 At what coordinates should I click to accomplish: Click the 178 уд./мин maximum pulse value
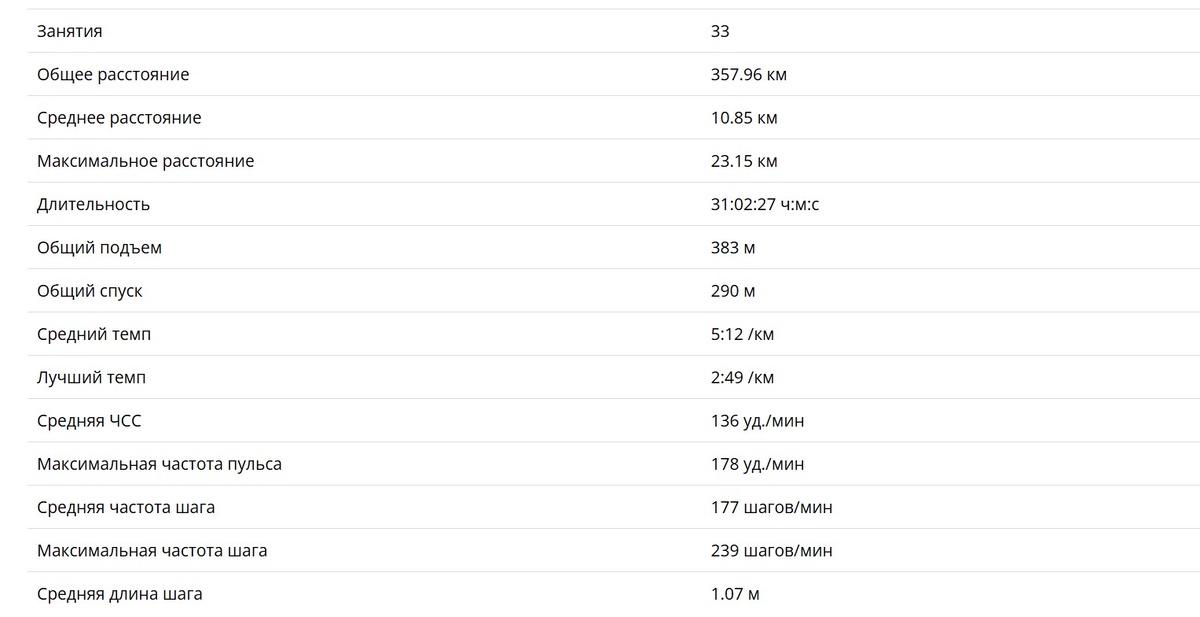click(757, 464)
